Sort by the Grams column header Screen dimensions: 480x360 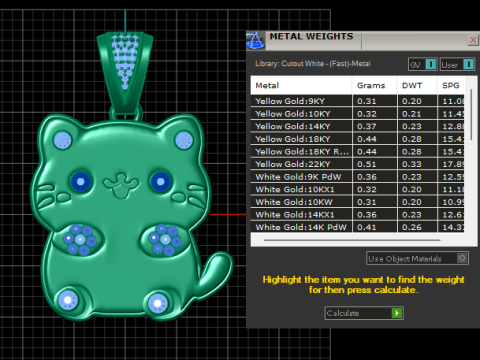click(x=374, y=85)
